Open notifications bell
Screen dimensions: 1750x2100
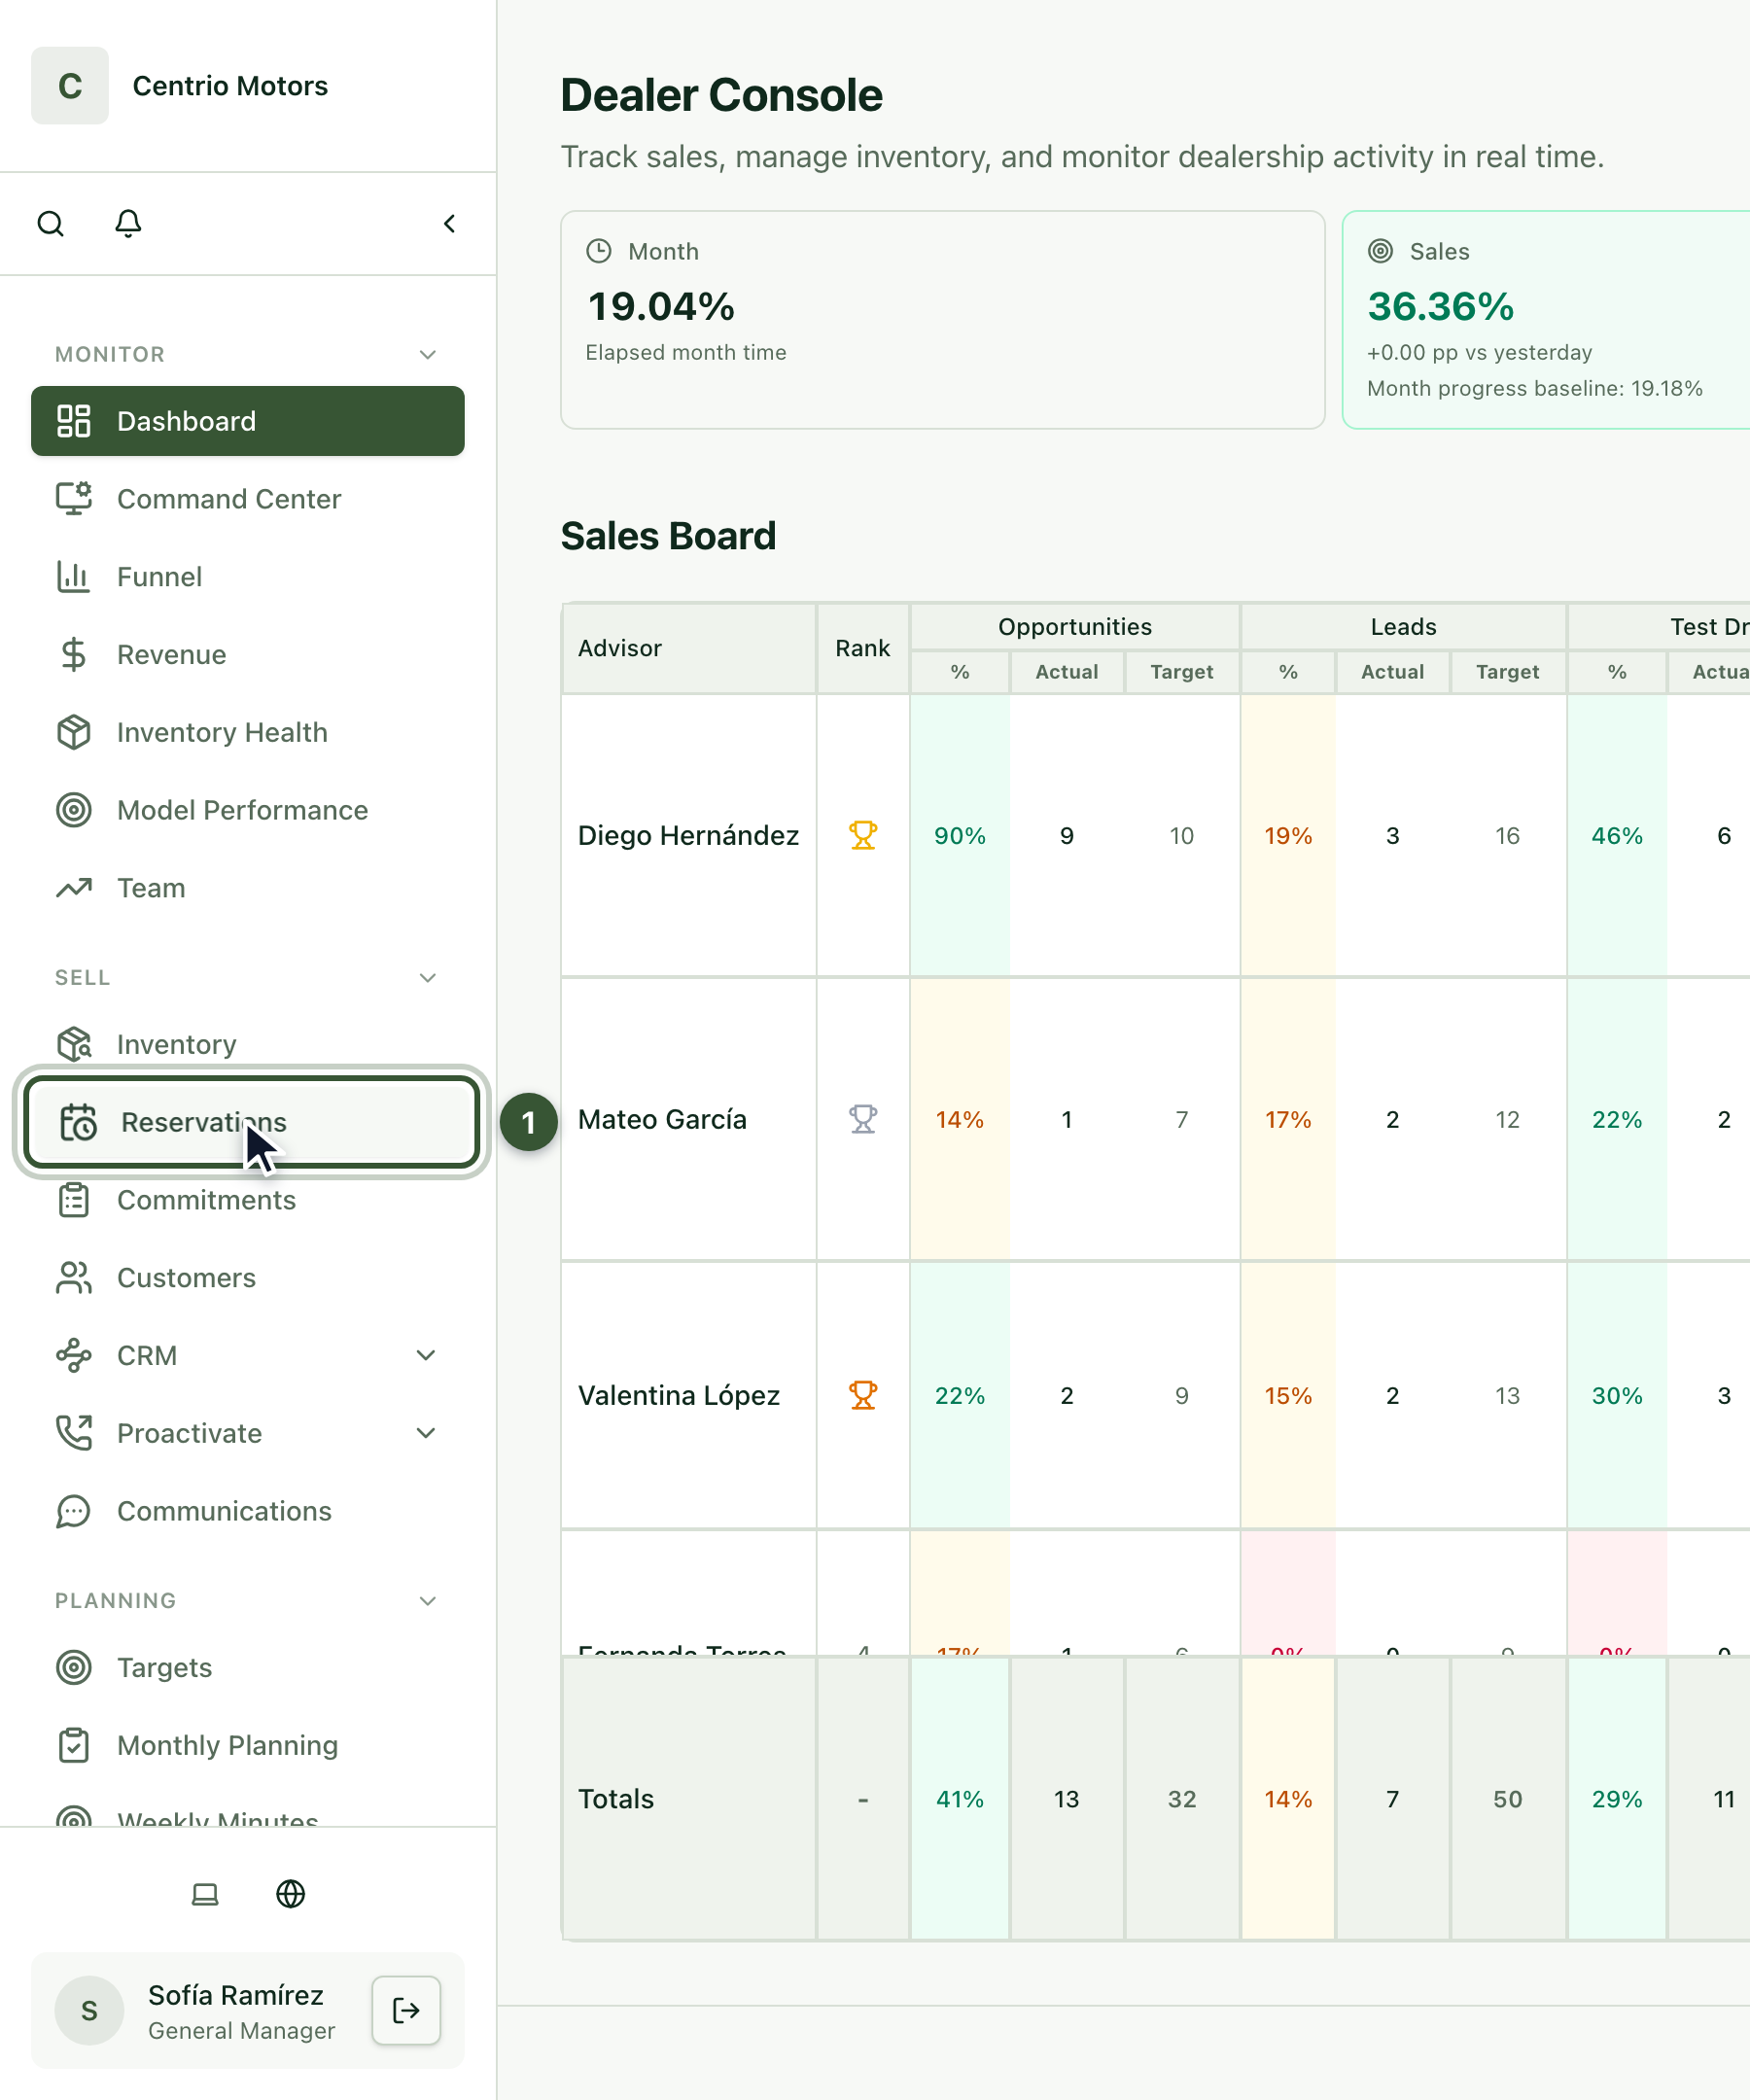click(x=128, y=224)
